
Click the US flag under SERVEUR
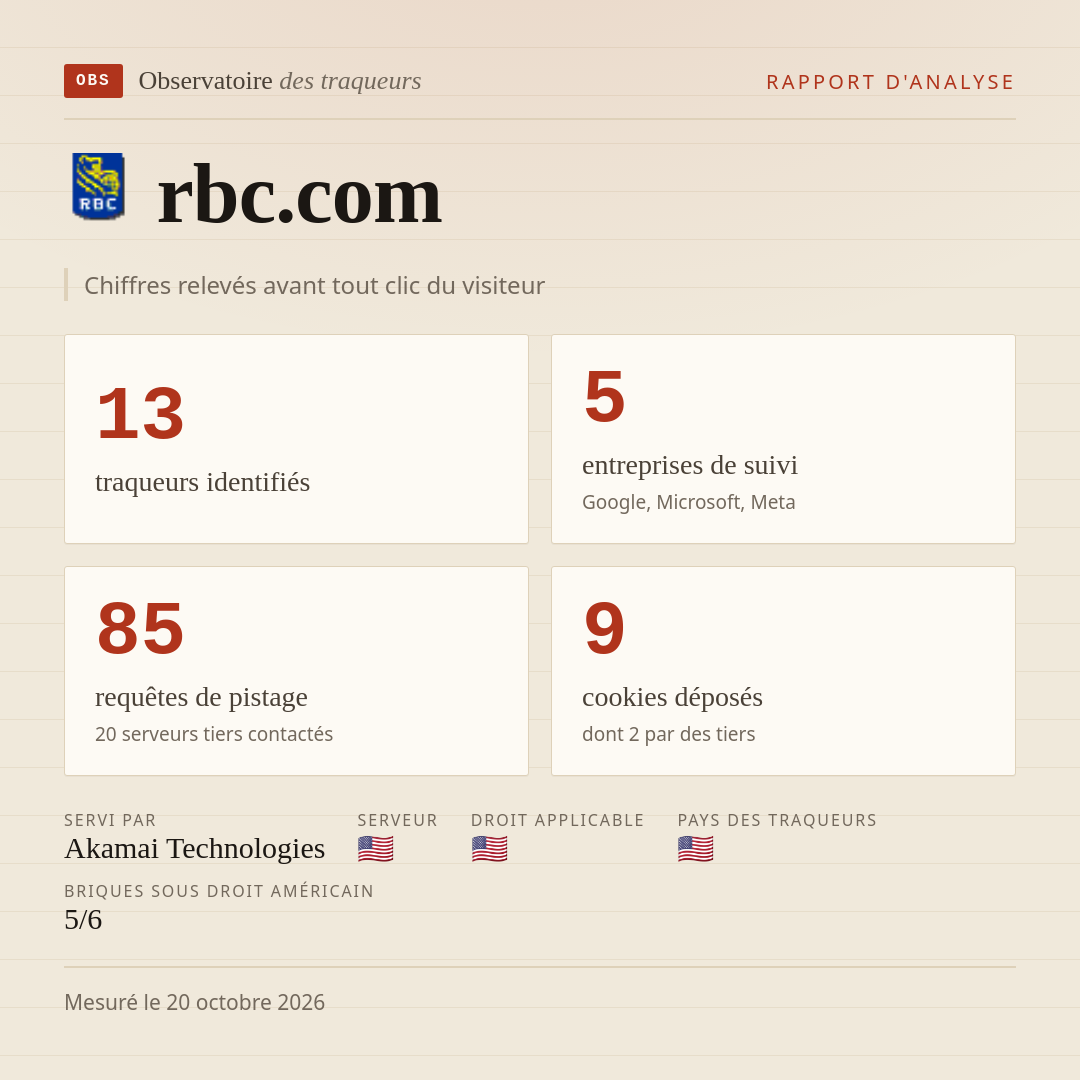[x=375, y=849]
